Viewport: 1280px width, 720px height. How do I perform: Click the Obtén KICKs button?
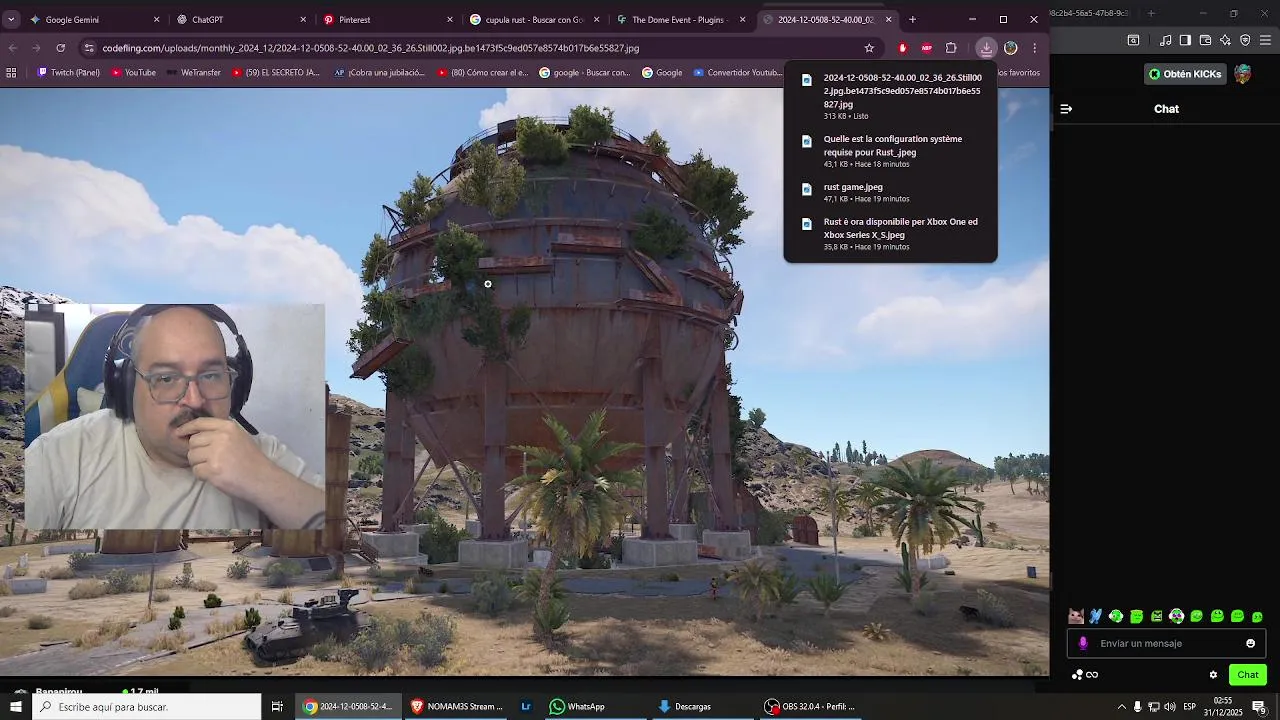(x=1185, y=74)
